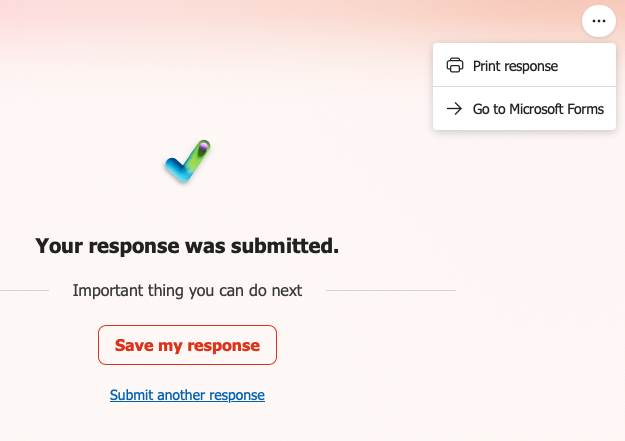
Task: Click the "Your response was submitted." heading
Action: (x=187, y=245)
